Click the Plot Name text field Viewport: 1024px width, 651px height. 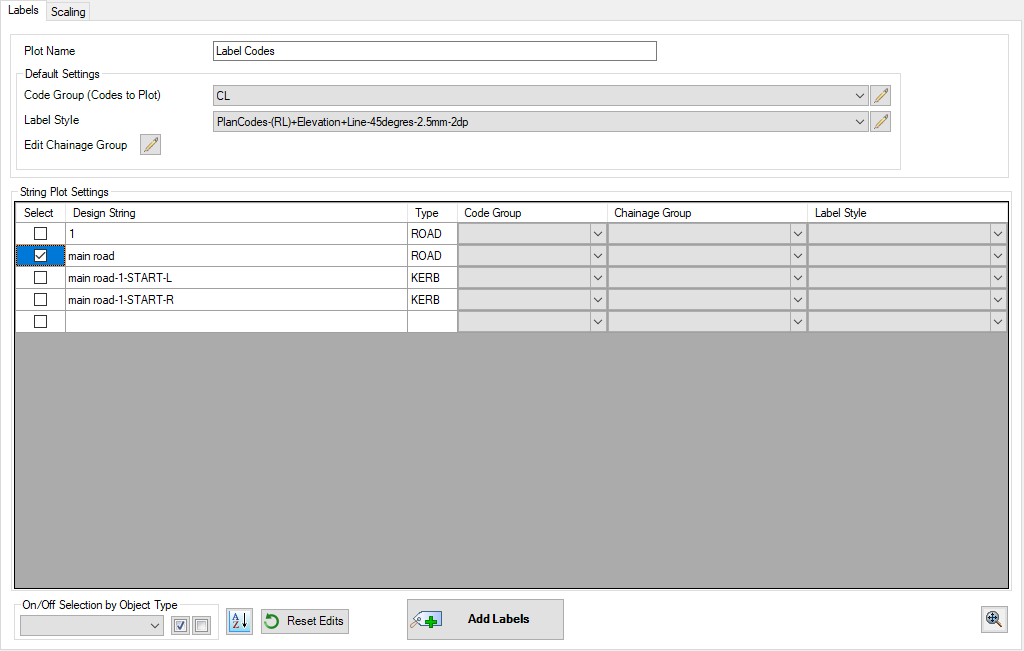pos(435,51)
